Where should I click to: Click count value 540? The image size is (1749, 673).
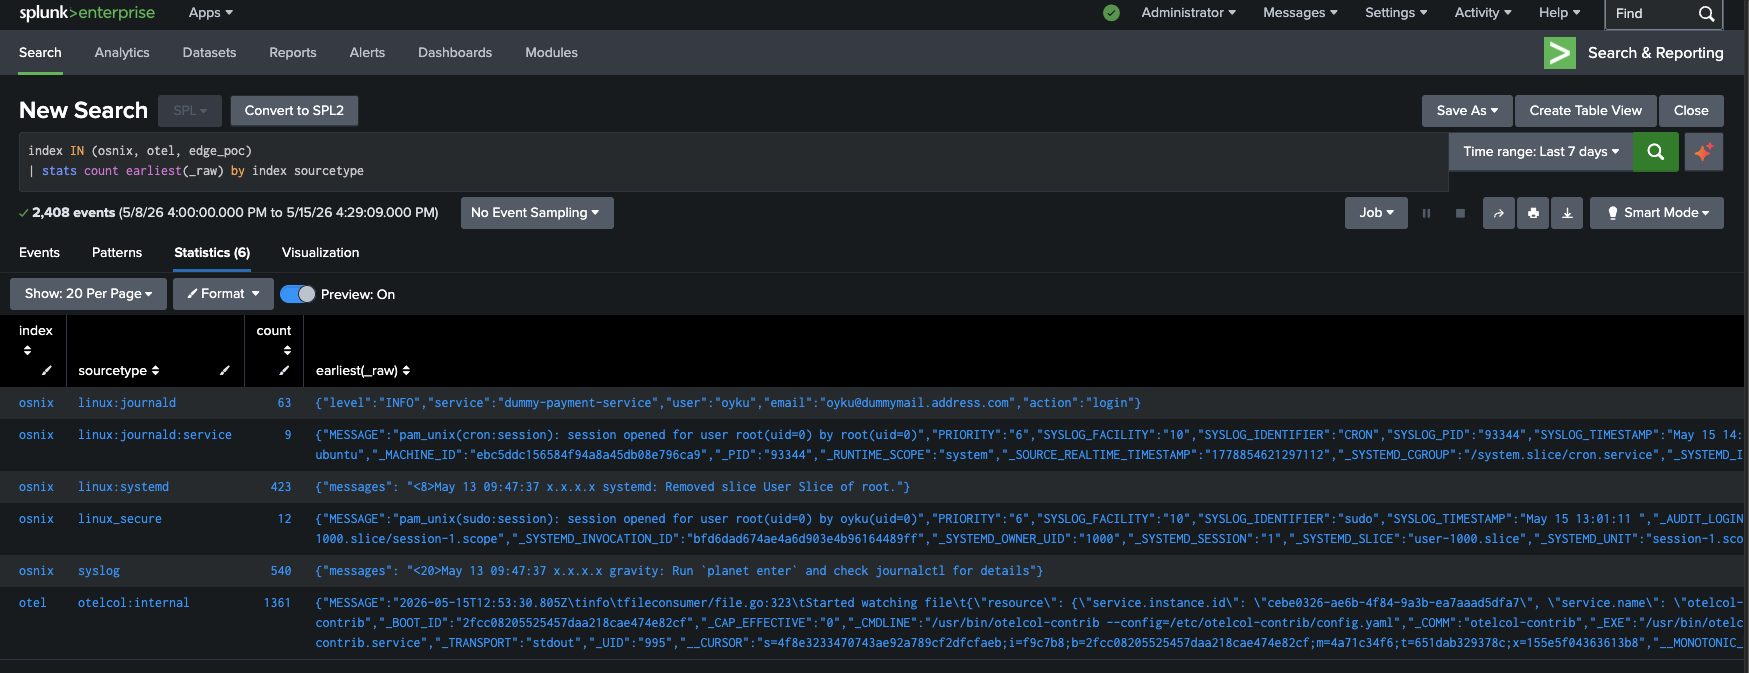click(281, 571)
